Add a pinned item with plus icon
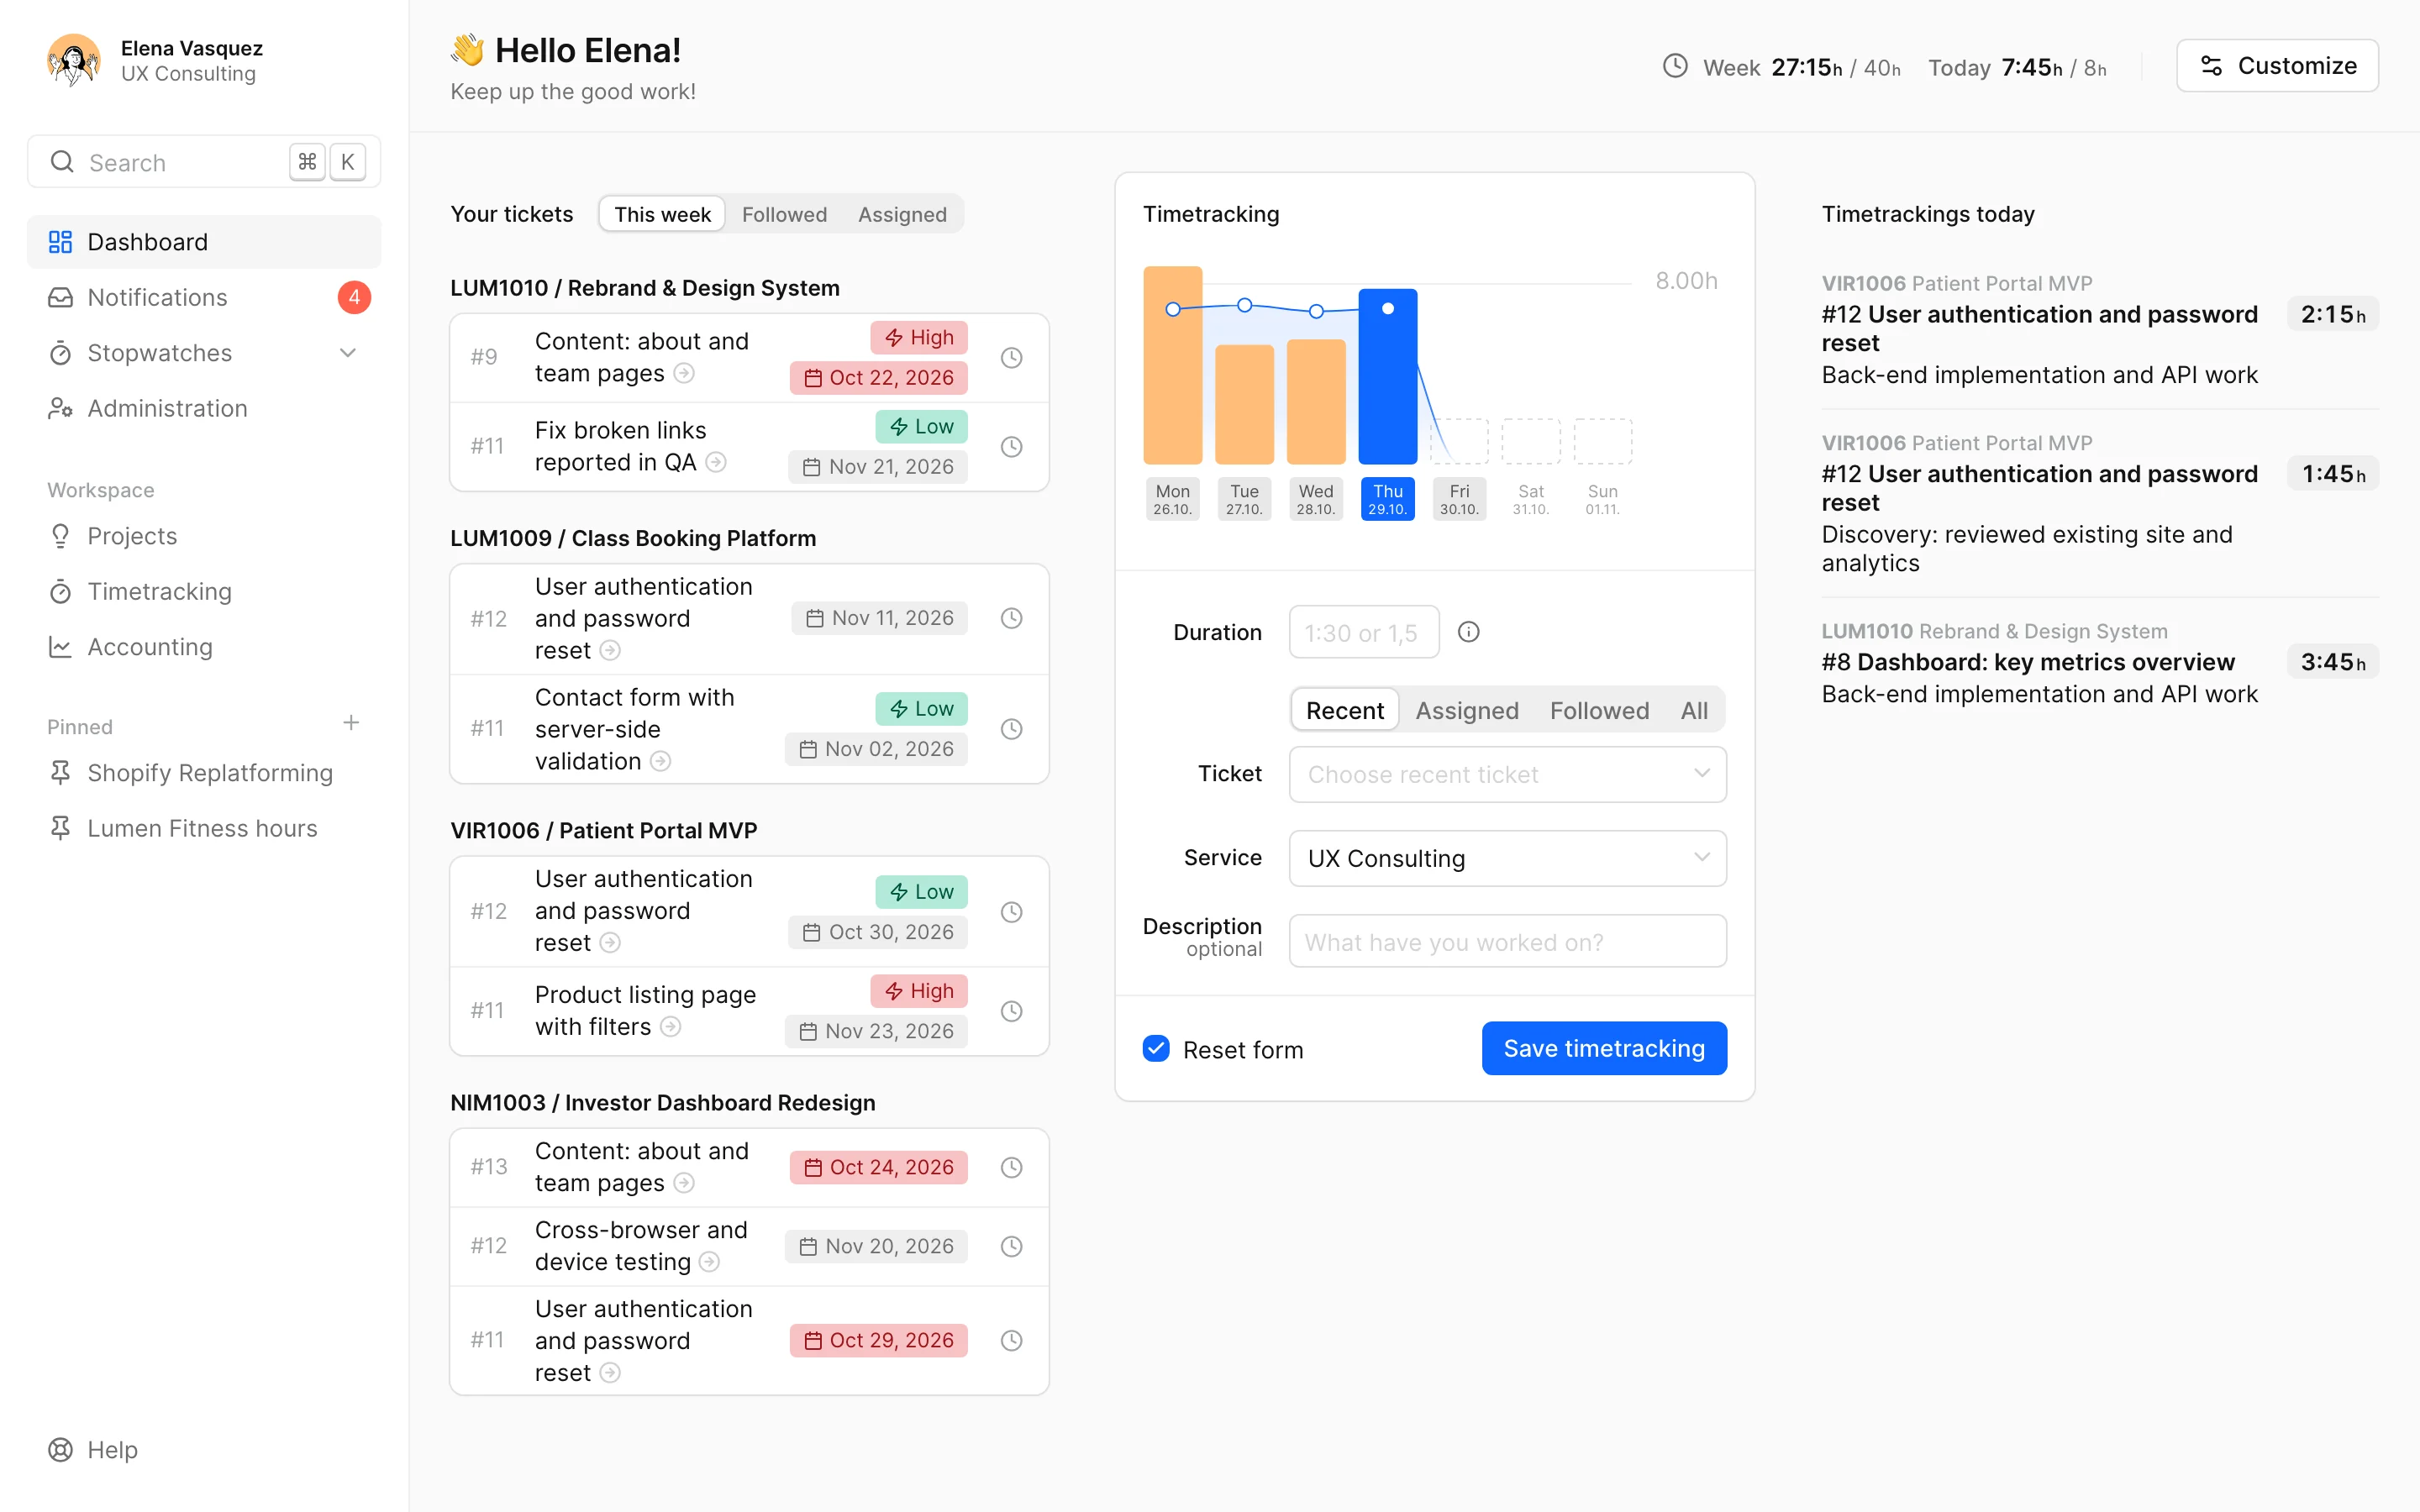Viewport: 2420px width, 1512px height. click(x=351, y=723)
